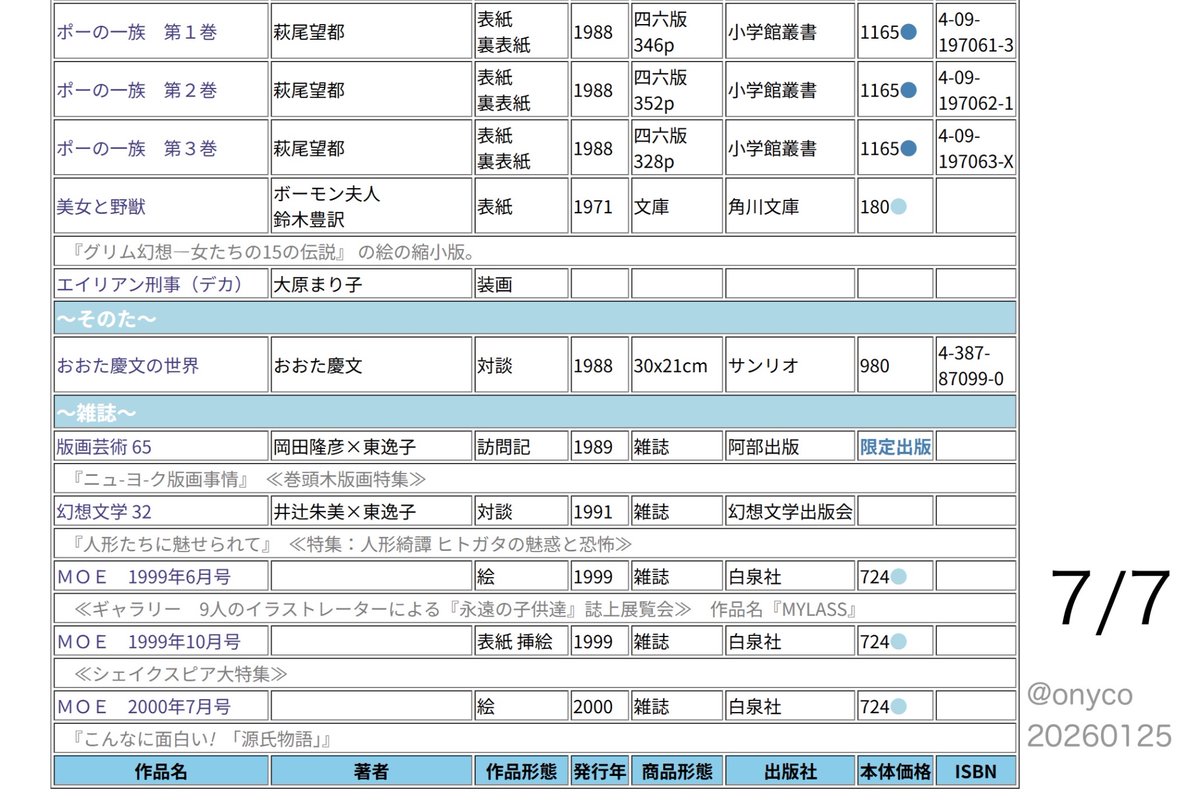Open the 版画芸術 65 title link

point(104,446)
